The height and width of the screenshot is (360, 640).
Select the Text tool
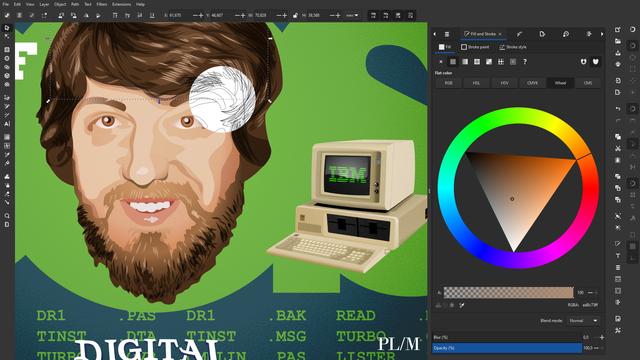[7, 124]
